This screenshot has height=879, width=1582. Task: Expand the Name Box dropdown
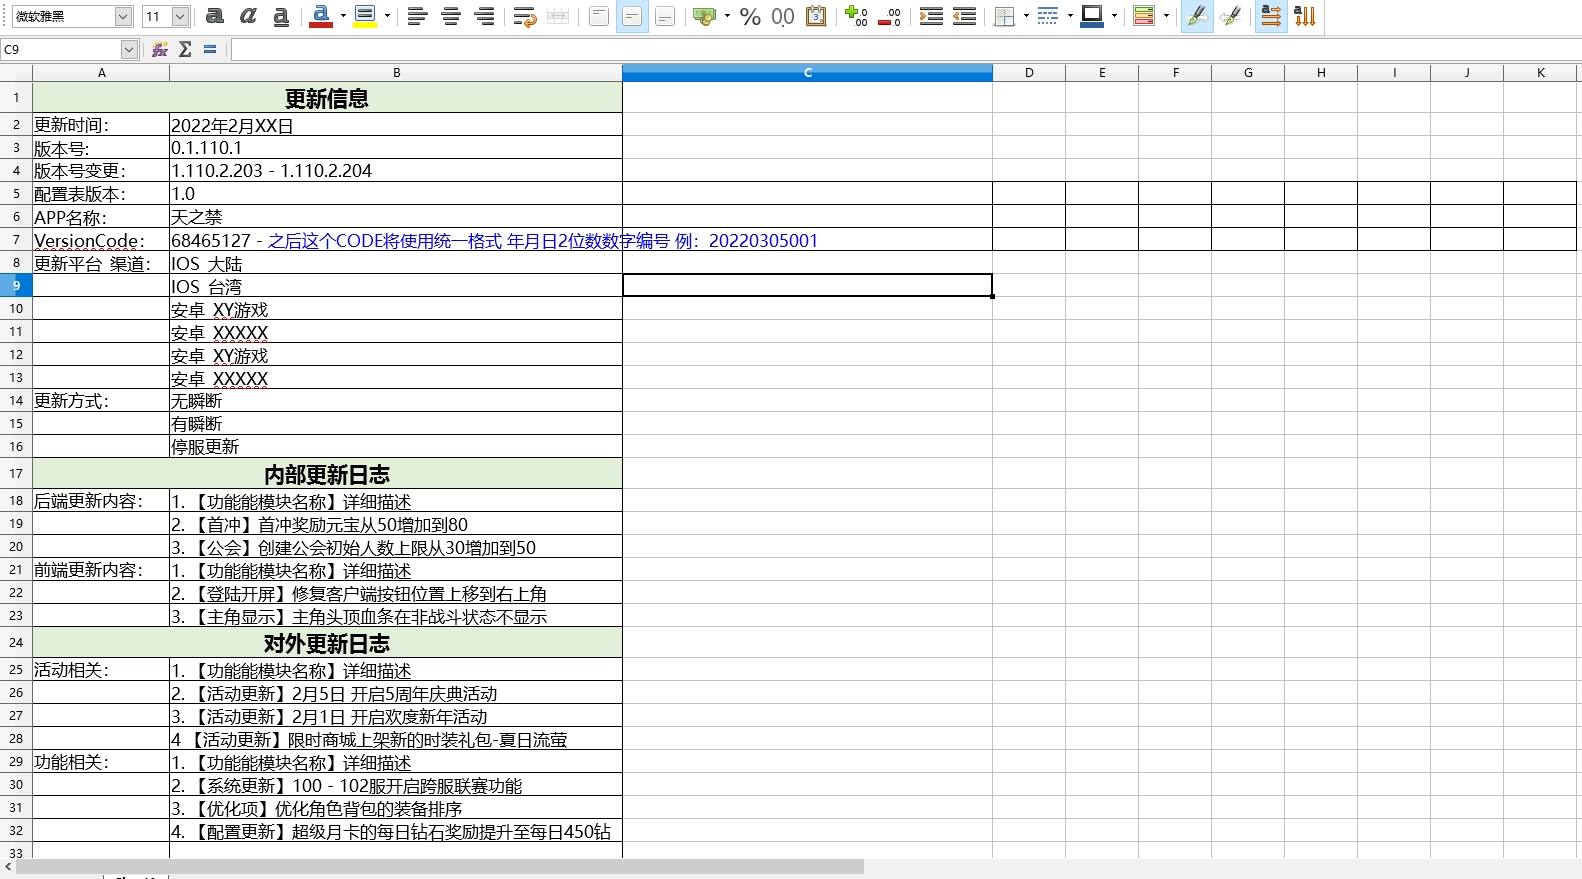129,49
